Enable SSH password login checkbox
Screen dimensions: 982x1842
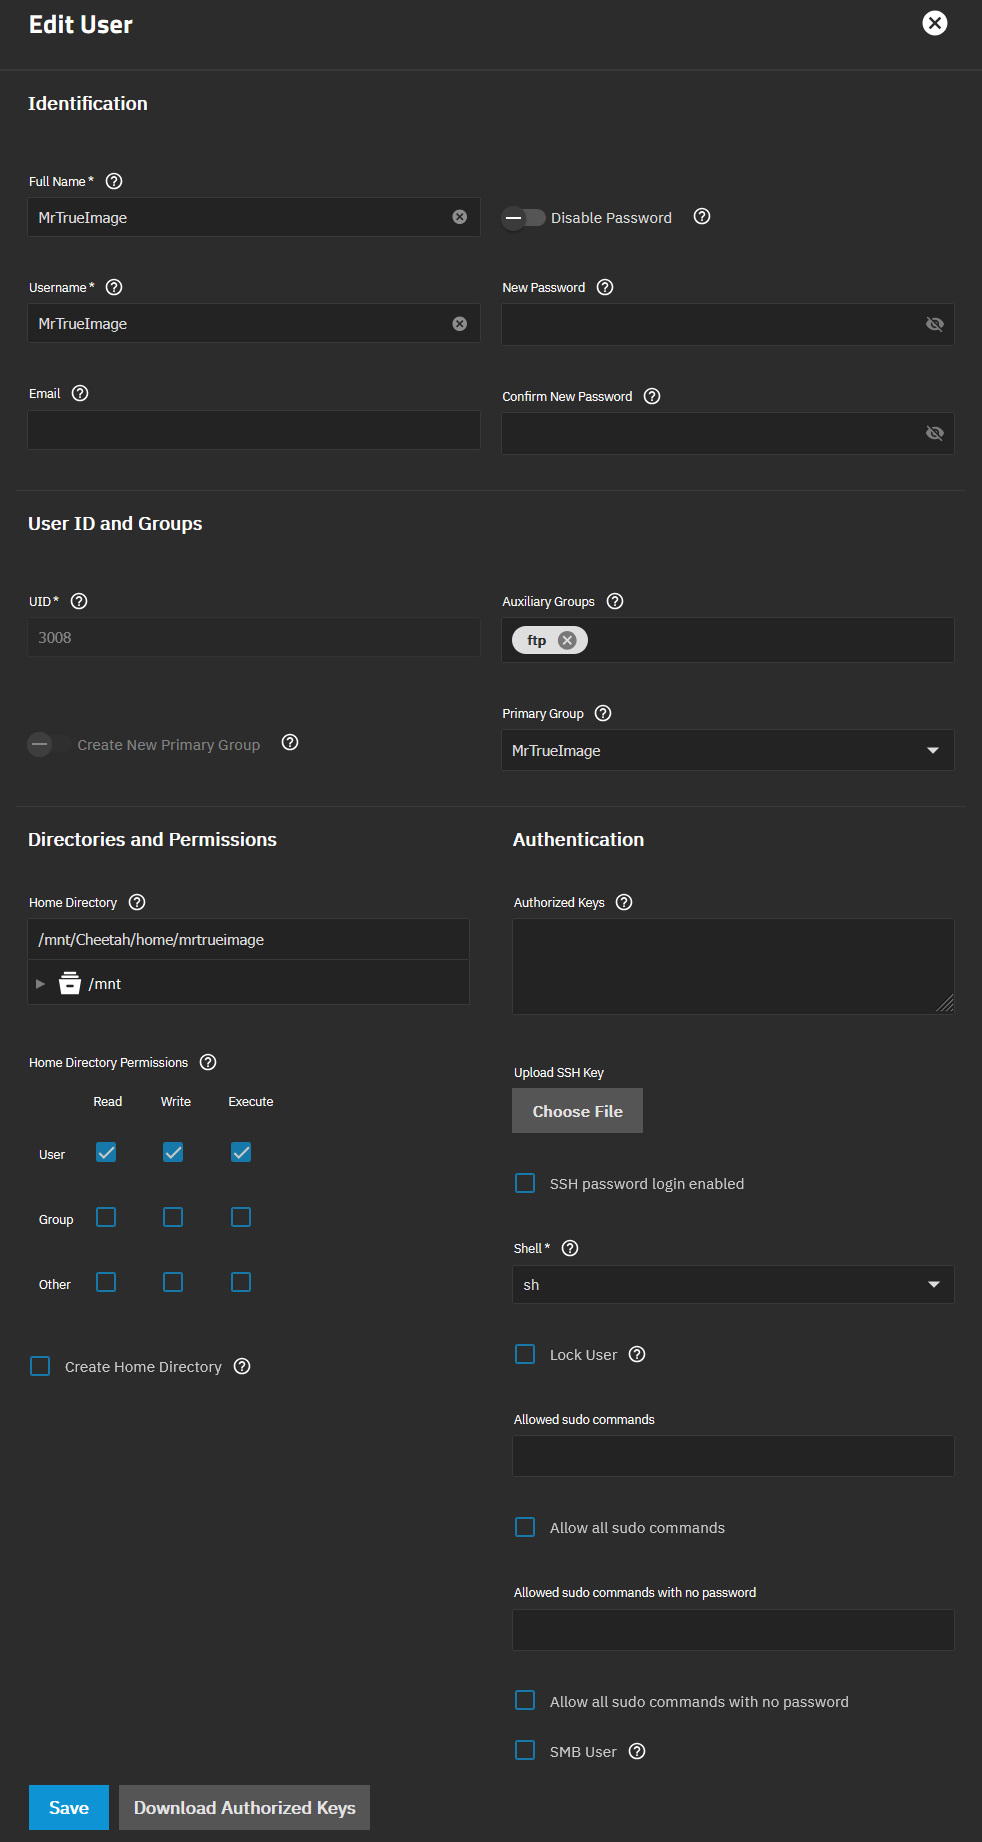[x=525, y=1183]
